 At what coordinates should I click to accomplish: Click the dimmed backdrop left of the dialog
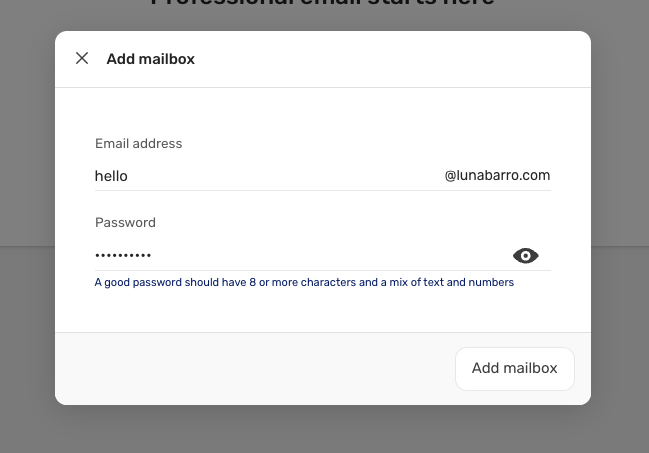coord(27,224)
